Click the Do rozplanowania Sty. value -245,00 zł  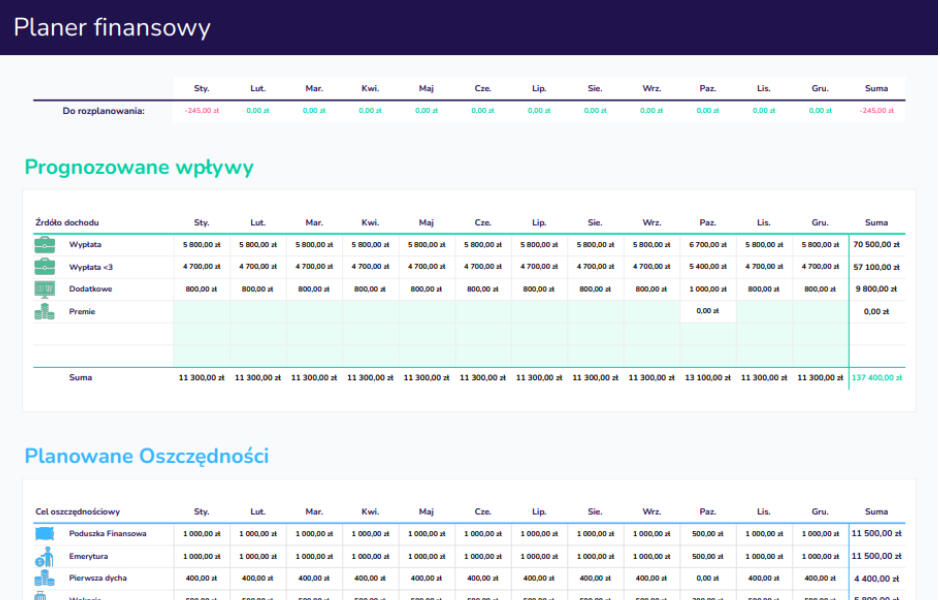point(201,111)
